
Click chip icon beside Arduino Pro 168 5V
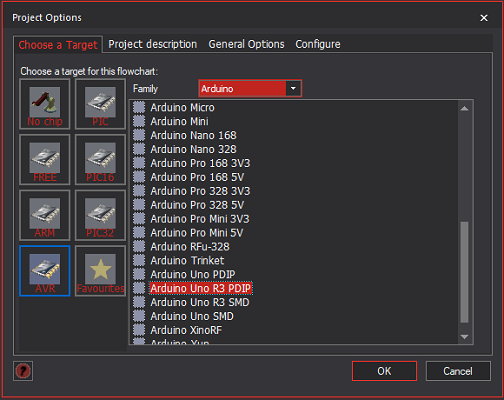pyautogui.click(x=139, y=177)
